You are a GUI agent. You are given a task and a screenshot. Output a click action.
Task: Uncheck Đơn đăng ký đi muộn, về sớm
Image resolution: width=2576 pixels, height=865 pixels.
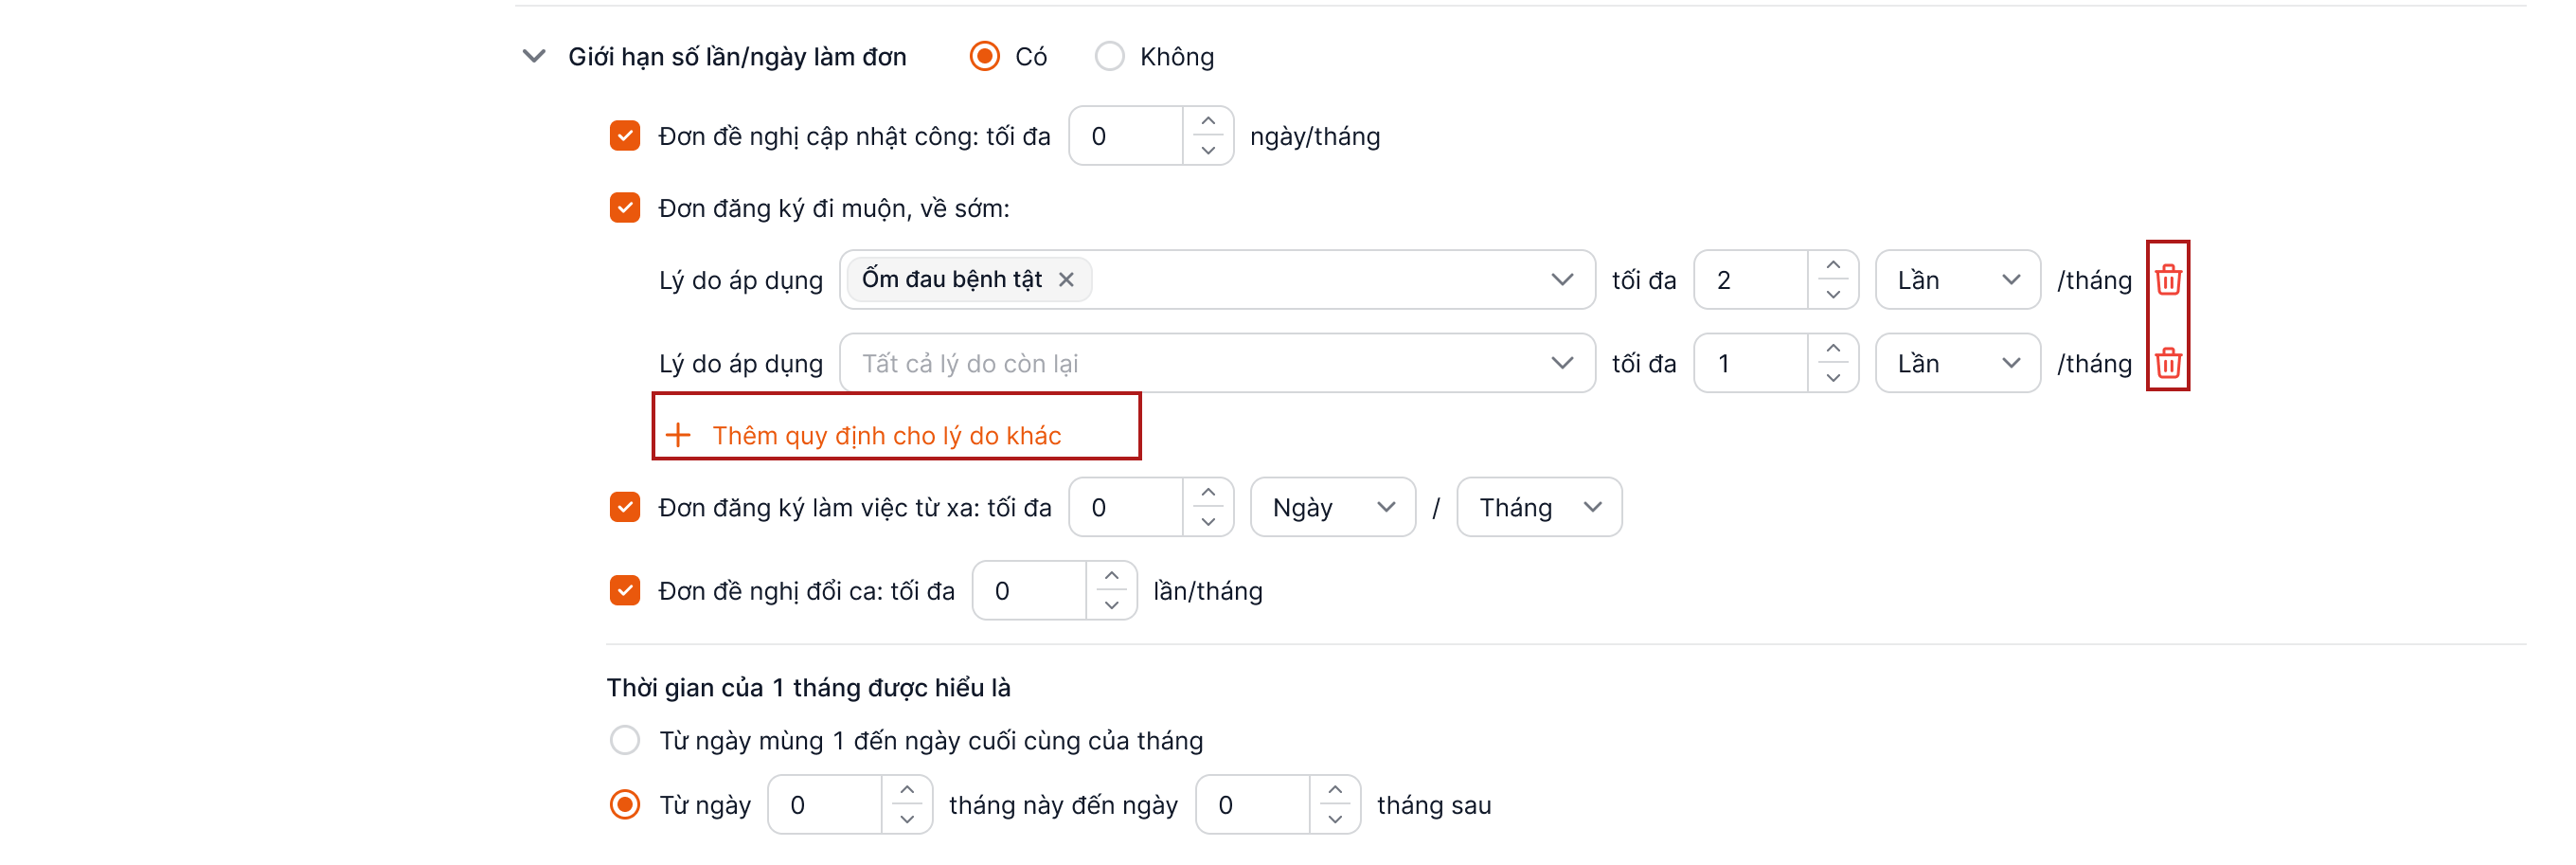pyautogui.click(x=625, y=208)
